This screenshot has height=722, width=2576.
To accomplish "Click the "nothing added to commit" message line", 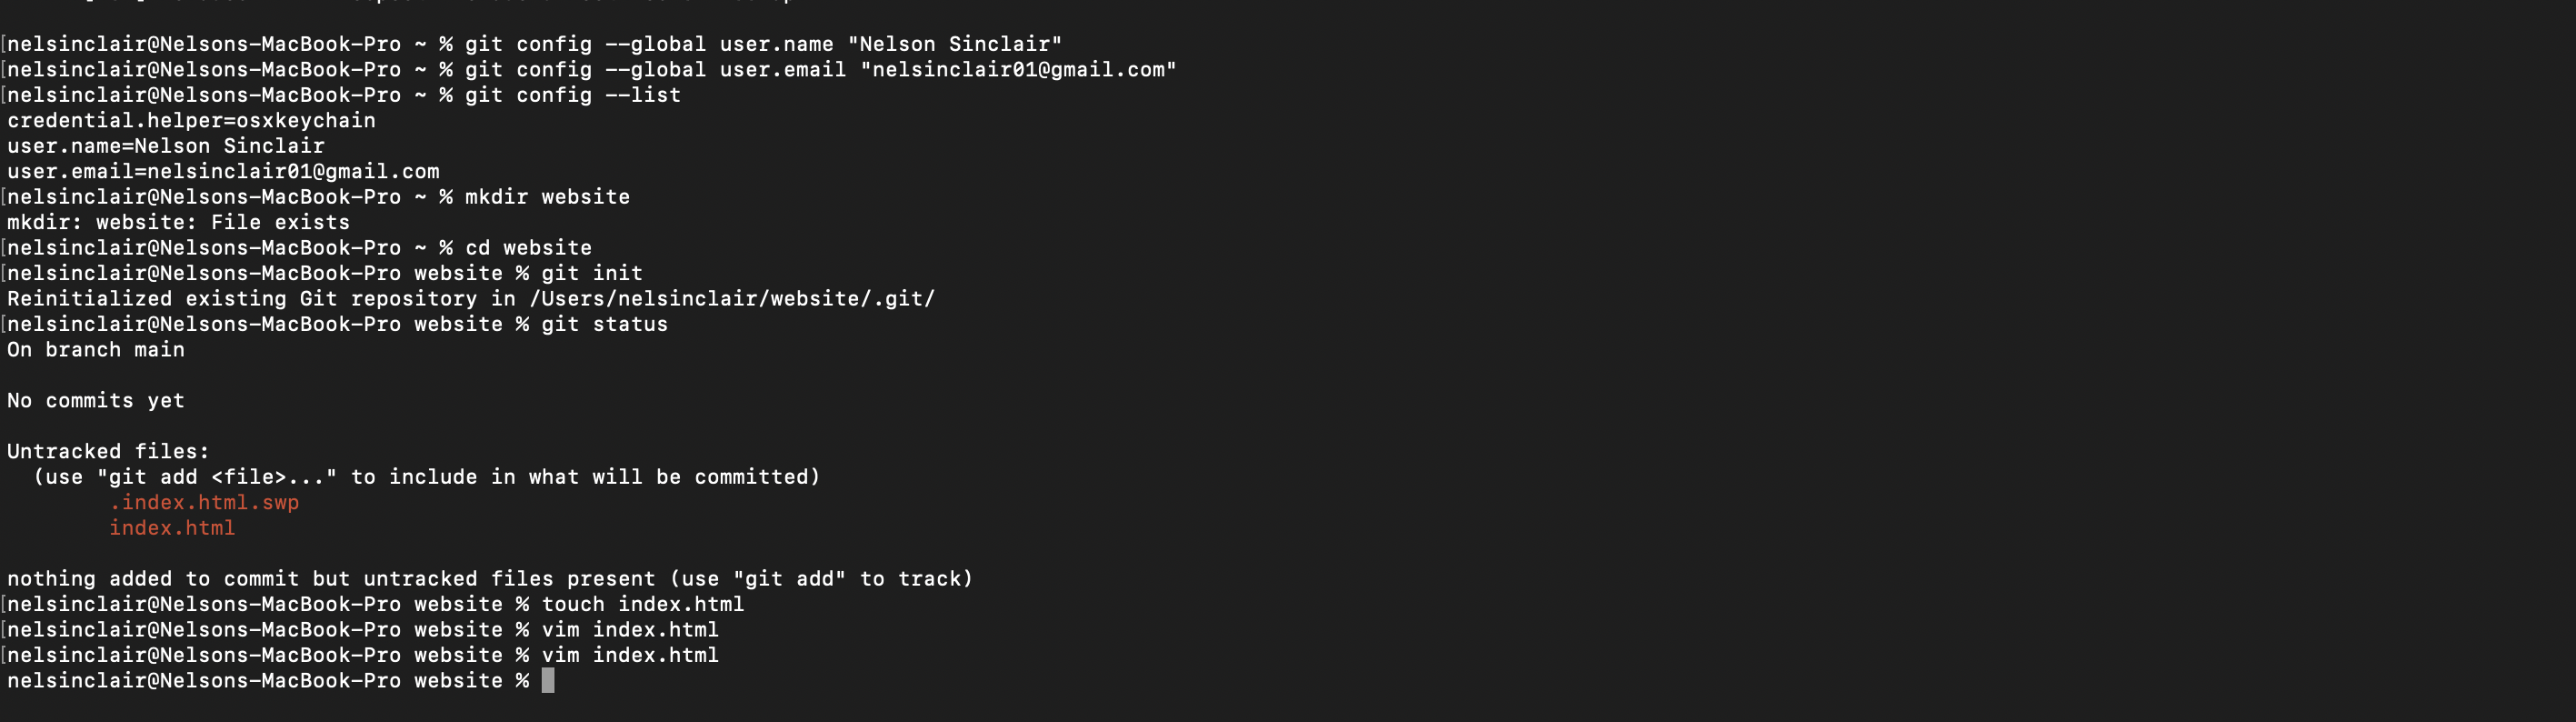I will tap(490, 579).
